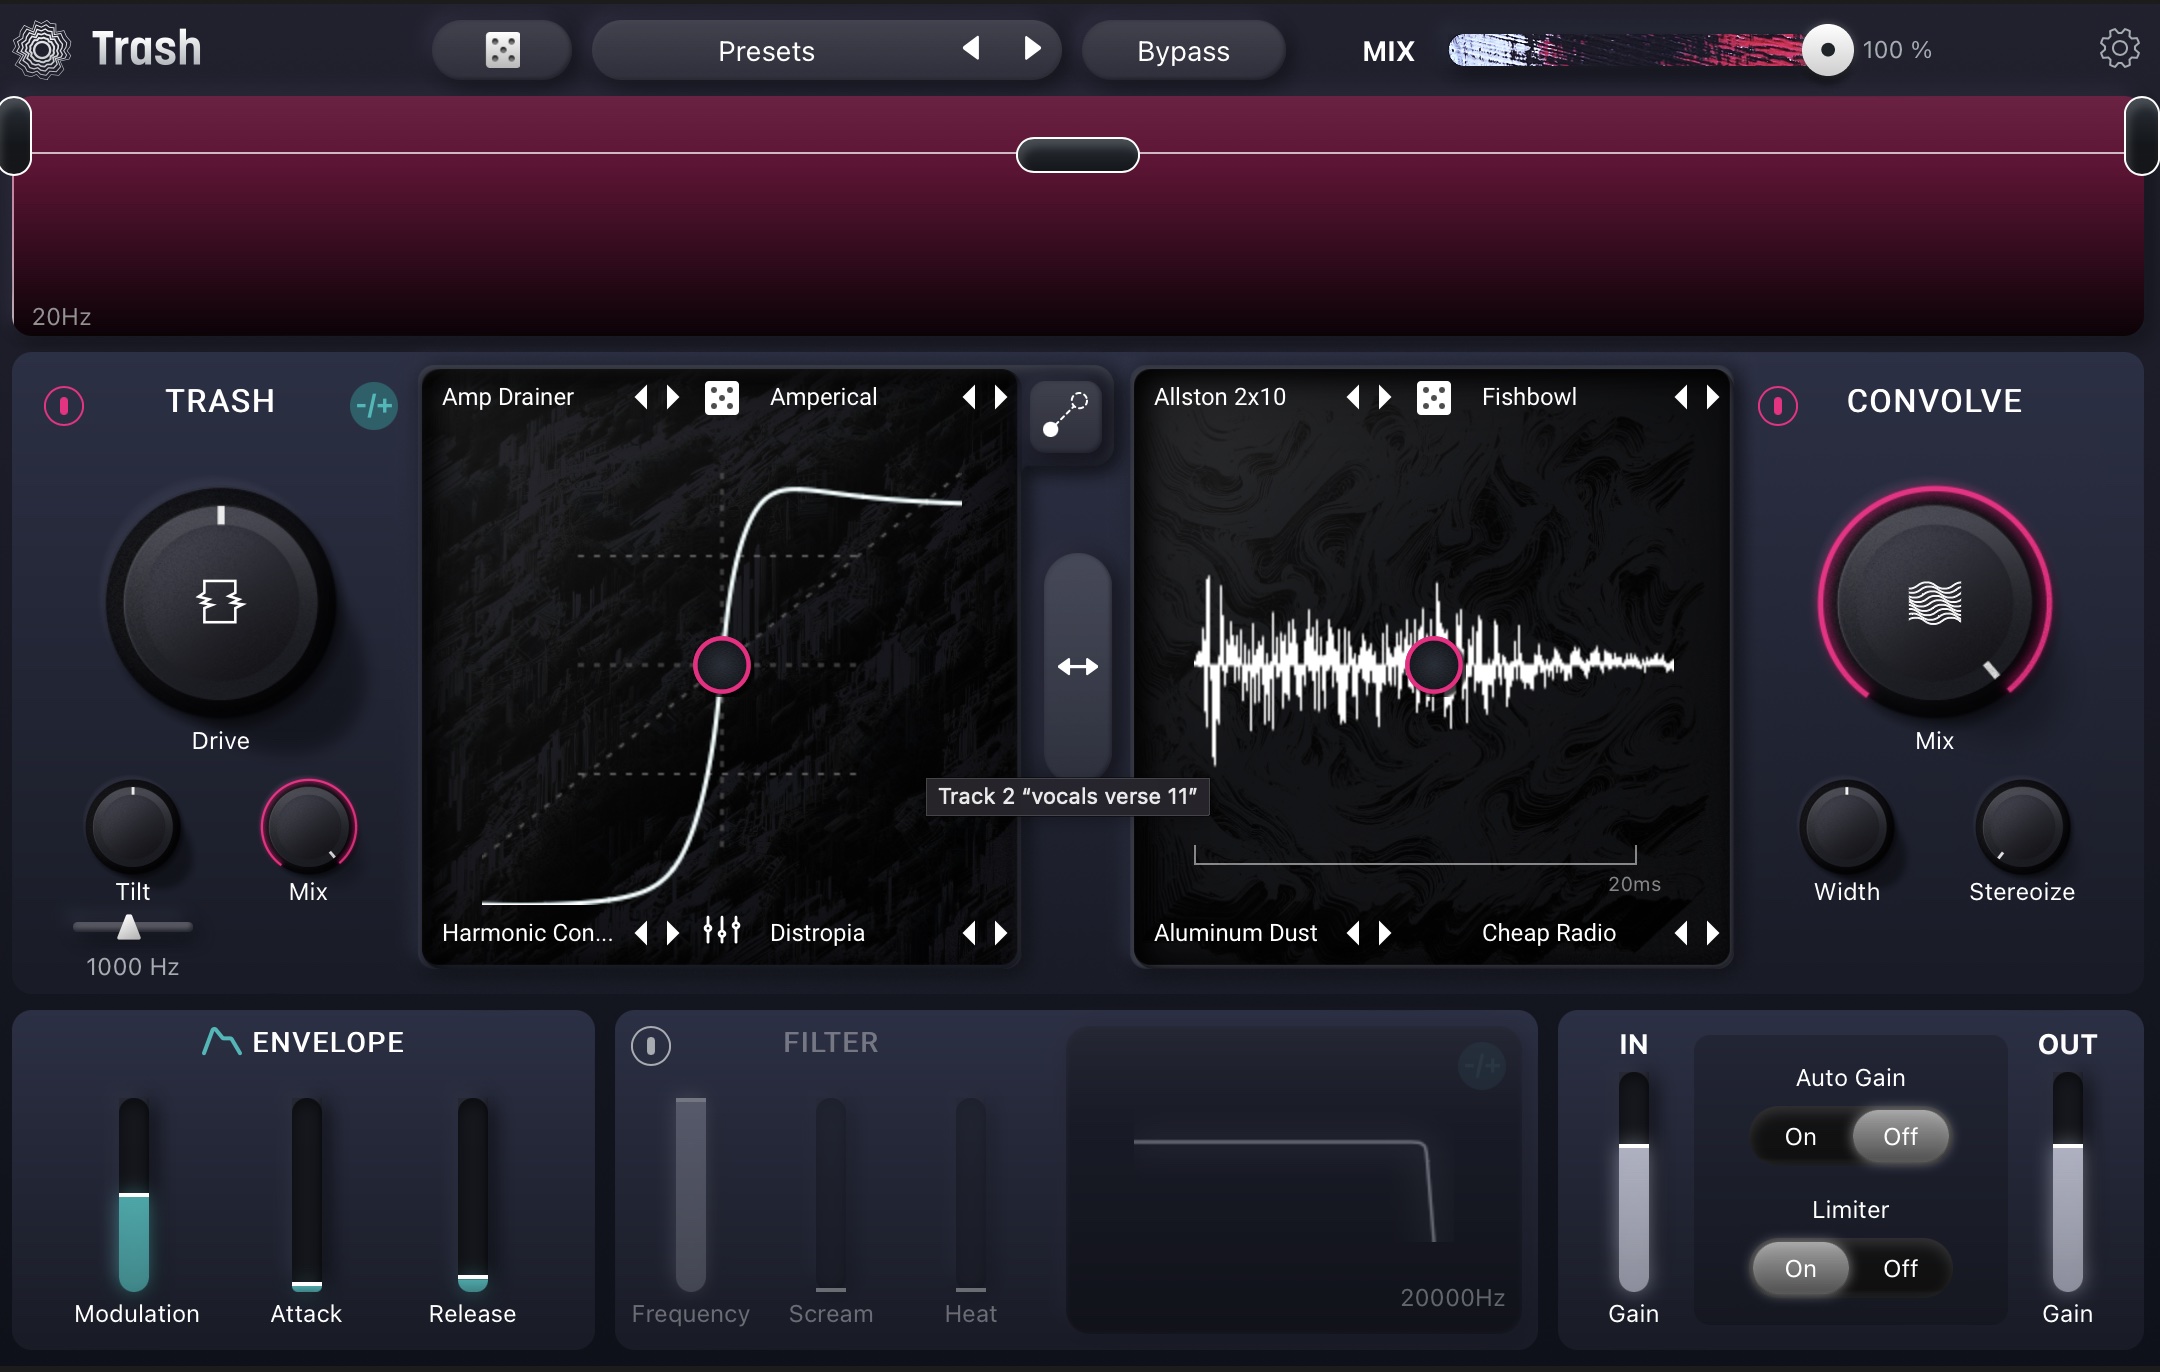Click the XY pad link icon
This screenshot has height=1372, width=2160.
[1065, 415]
